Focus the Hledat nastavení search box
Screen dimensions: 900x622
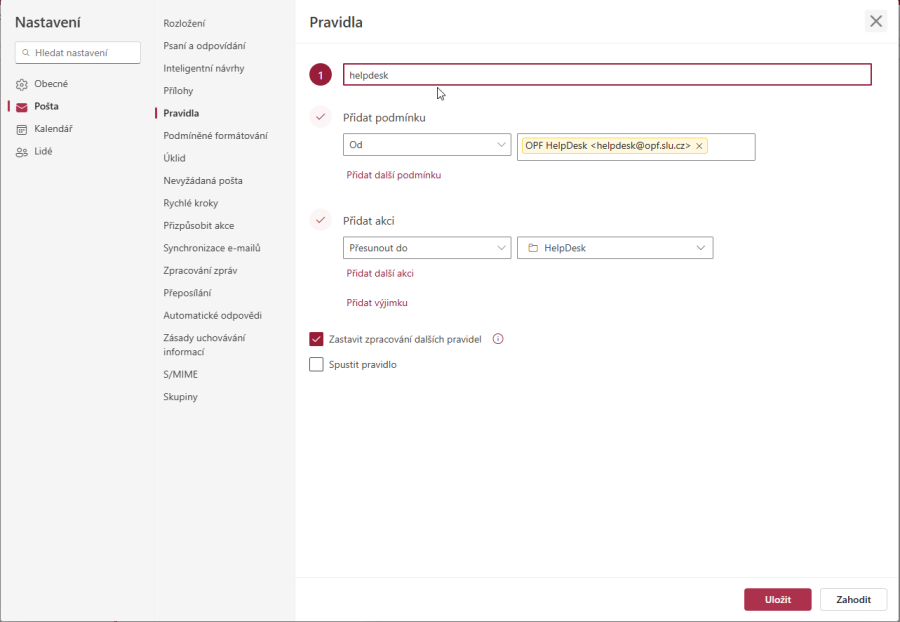tap(77, 52)
